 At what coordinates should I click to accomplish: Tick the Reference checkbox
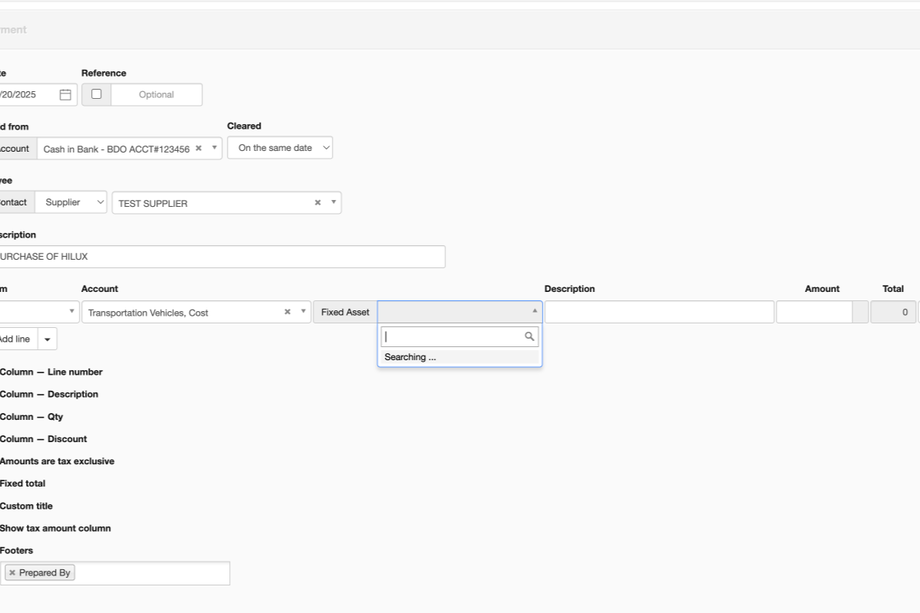tap(96, 94)
